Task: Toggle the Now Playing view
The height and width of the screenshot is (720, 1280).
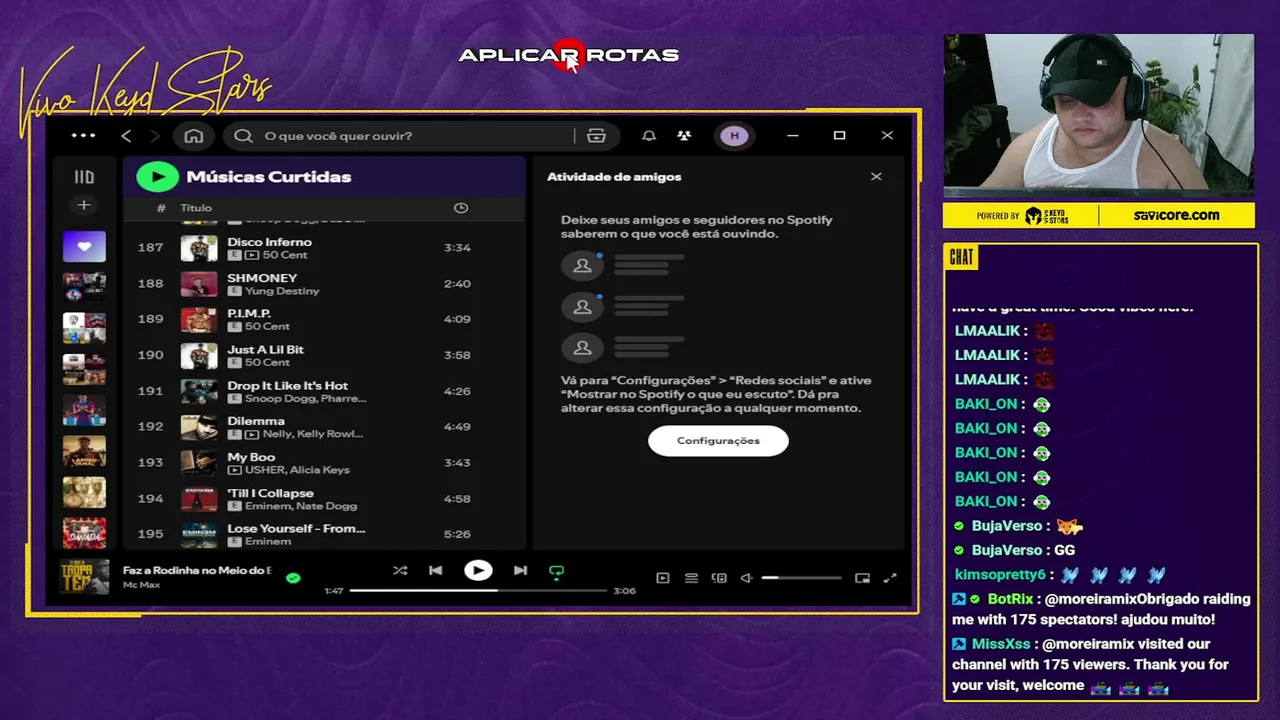Action: pos(663,578)
